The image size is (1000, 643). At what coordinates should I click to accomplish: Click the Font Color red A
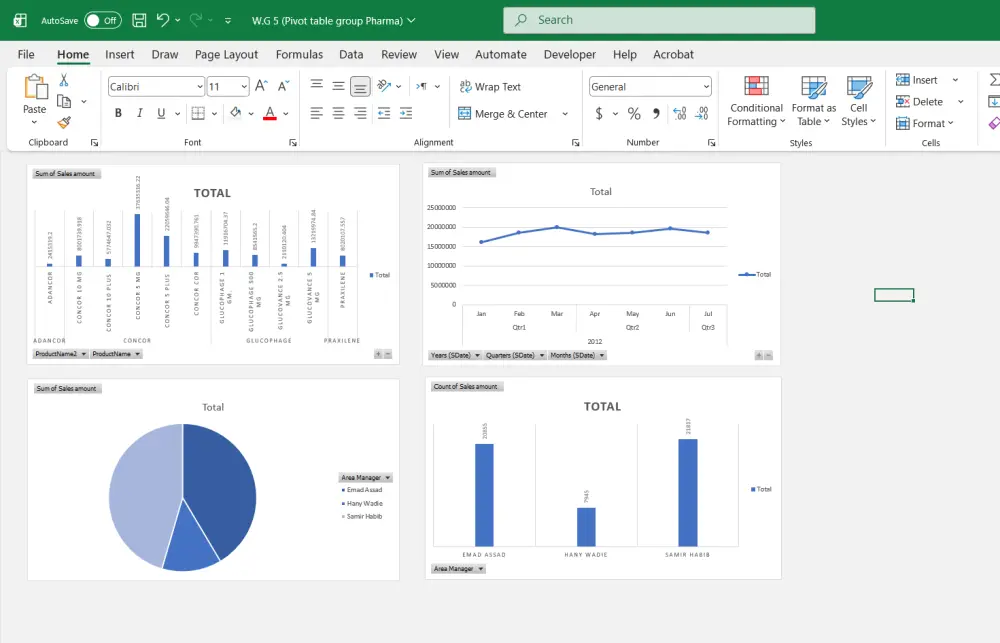click(270, 114)
